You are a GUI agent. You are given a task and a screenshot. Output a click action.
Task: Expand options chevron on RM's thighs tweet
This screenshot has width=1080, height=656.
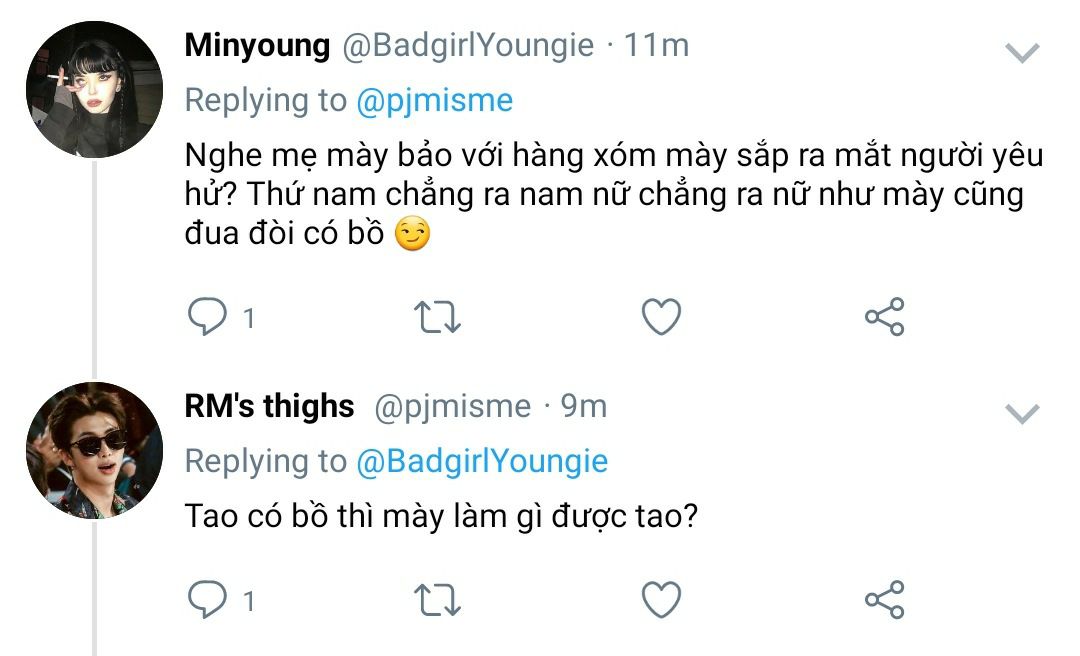[x=1022, y=414]
